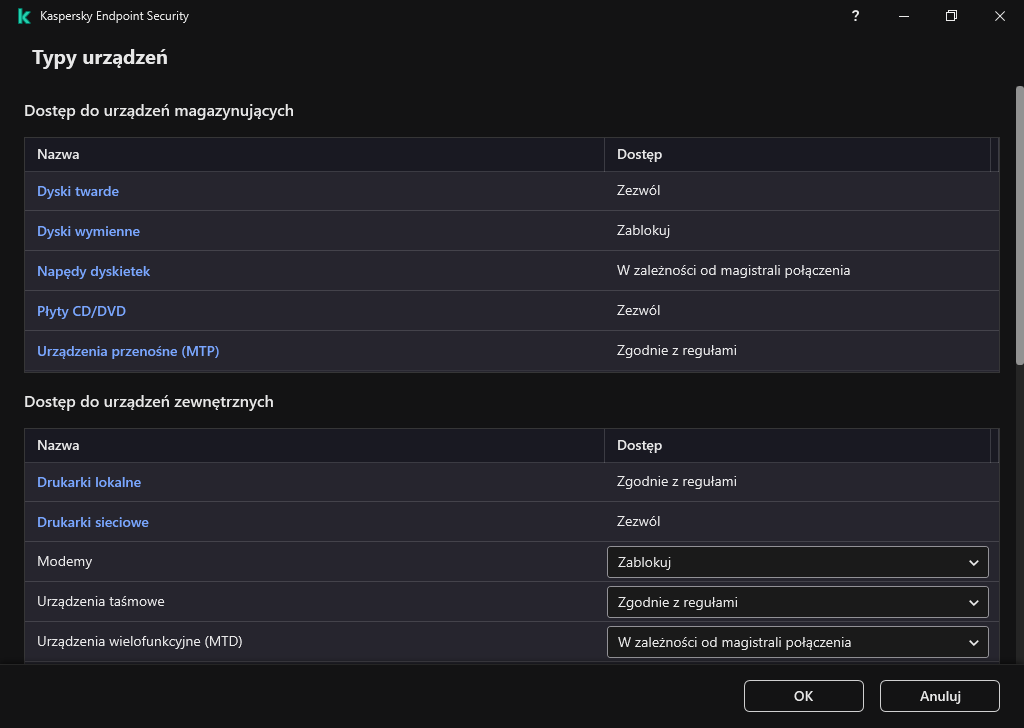Viewport: 1024px width, 728px height.
Task: Sort storage devices by Nazwa column header
Action: pos(58,155)
